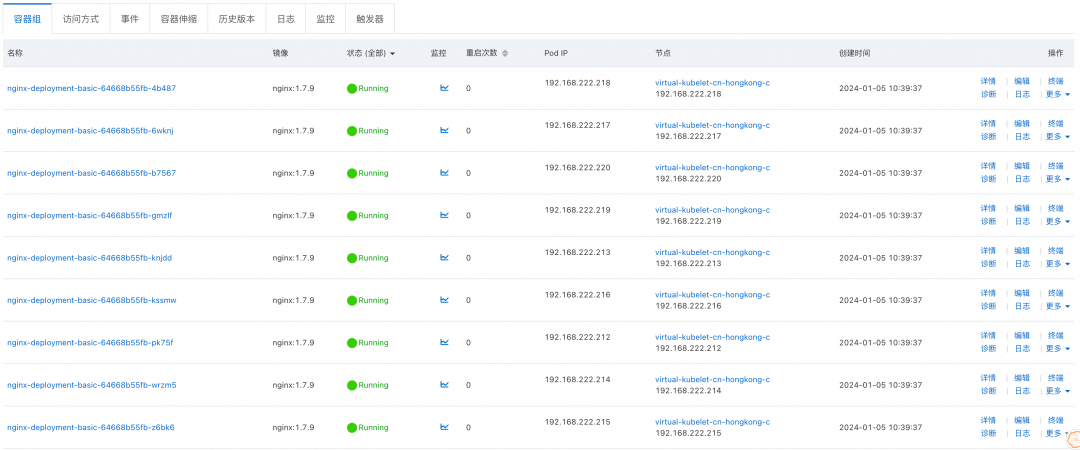This screenshot has height=450, width=1080.
Task: Click monitoring chart icon for pod b7567
Action: [444, 173]
